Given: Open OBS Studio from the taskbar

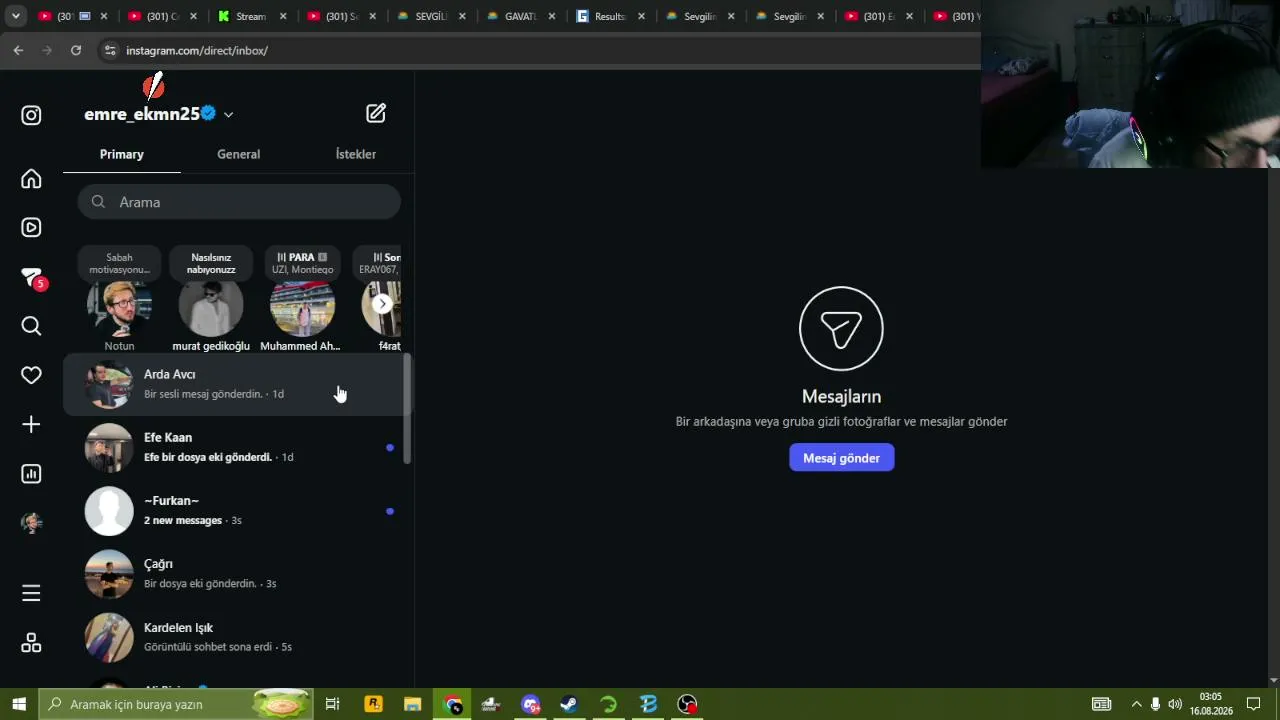Looking at the screenshot, I should 687,704.
